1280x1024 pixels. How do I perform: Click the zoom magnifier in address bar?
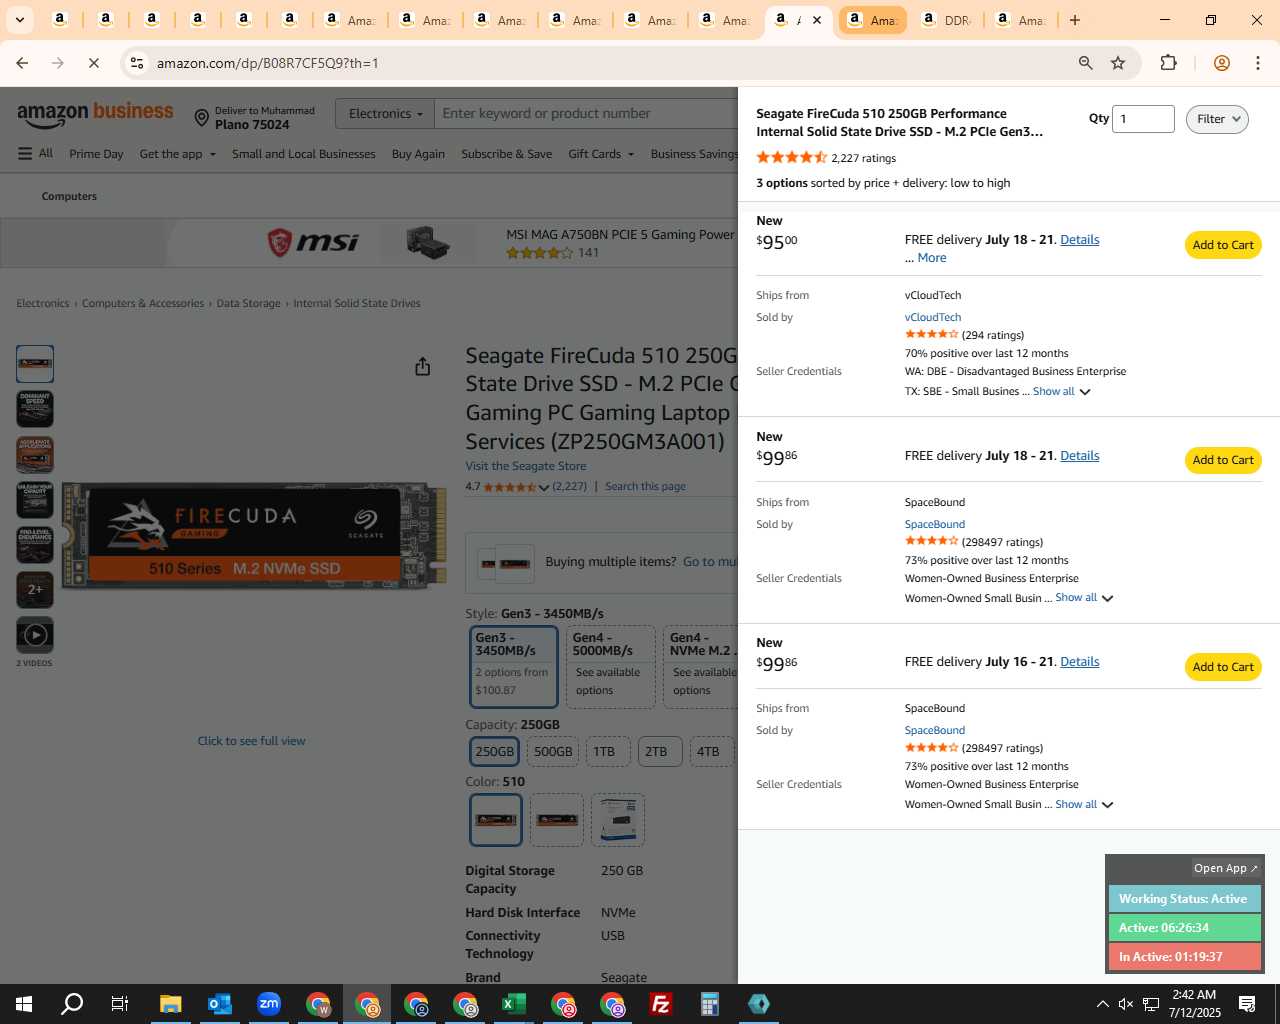1085,63
